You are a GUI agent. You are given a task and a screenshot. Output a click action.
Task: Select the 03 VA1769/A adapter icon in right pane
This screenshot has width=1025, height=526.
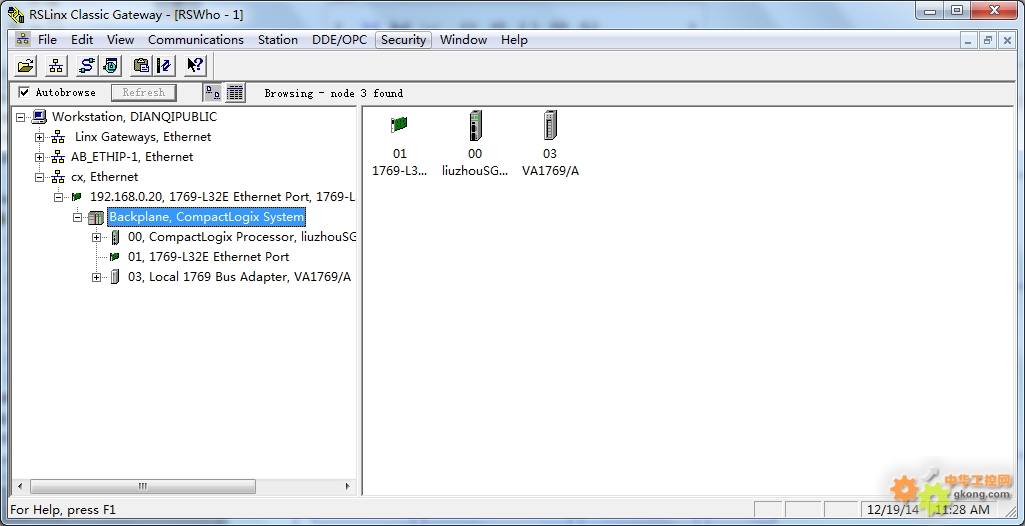550,125
